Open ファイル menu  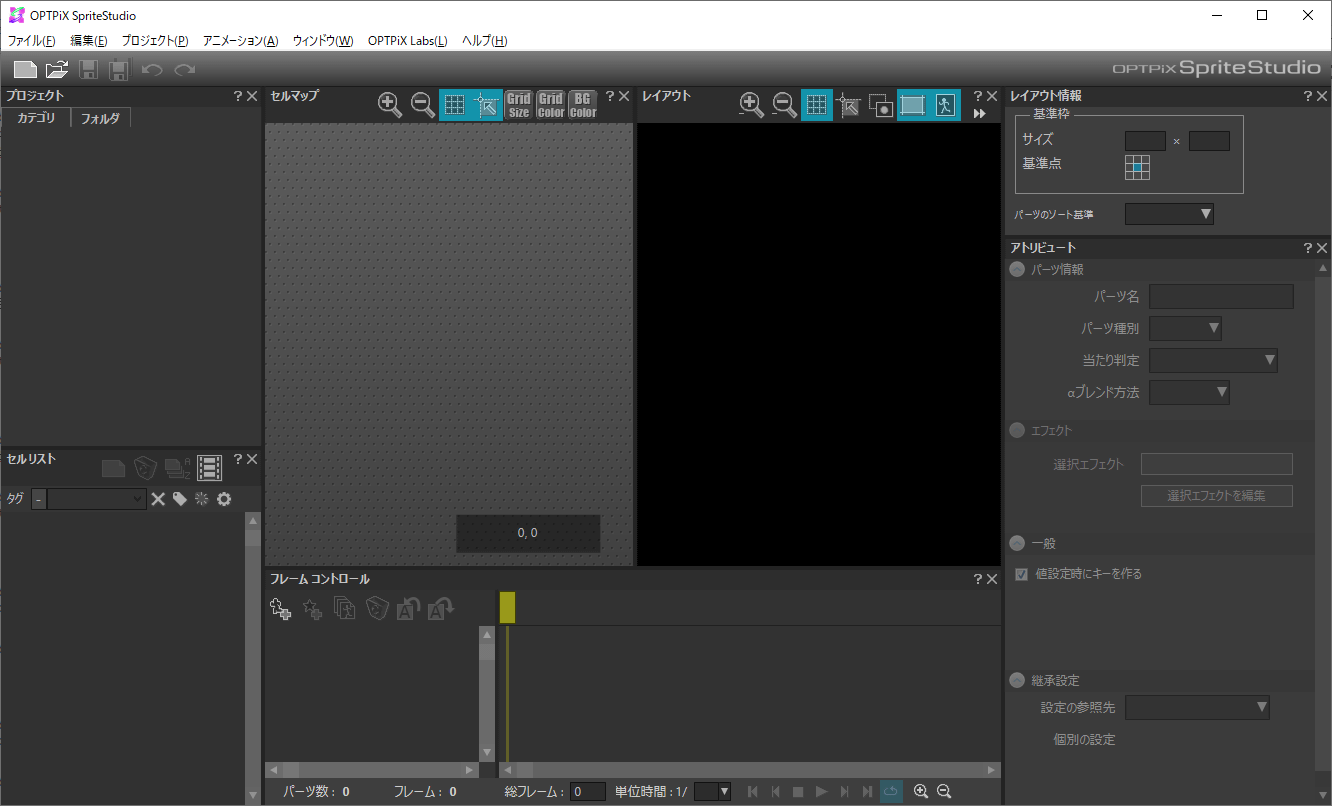32,41
